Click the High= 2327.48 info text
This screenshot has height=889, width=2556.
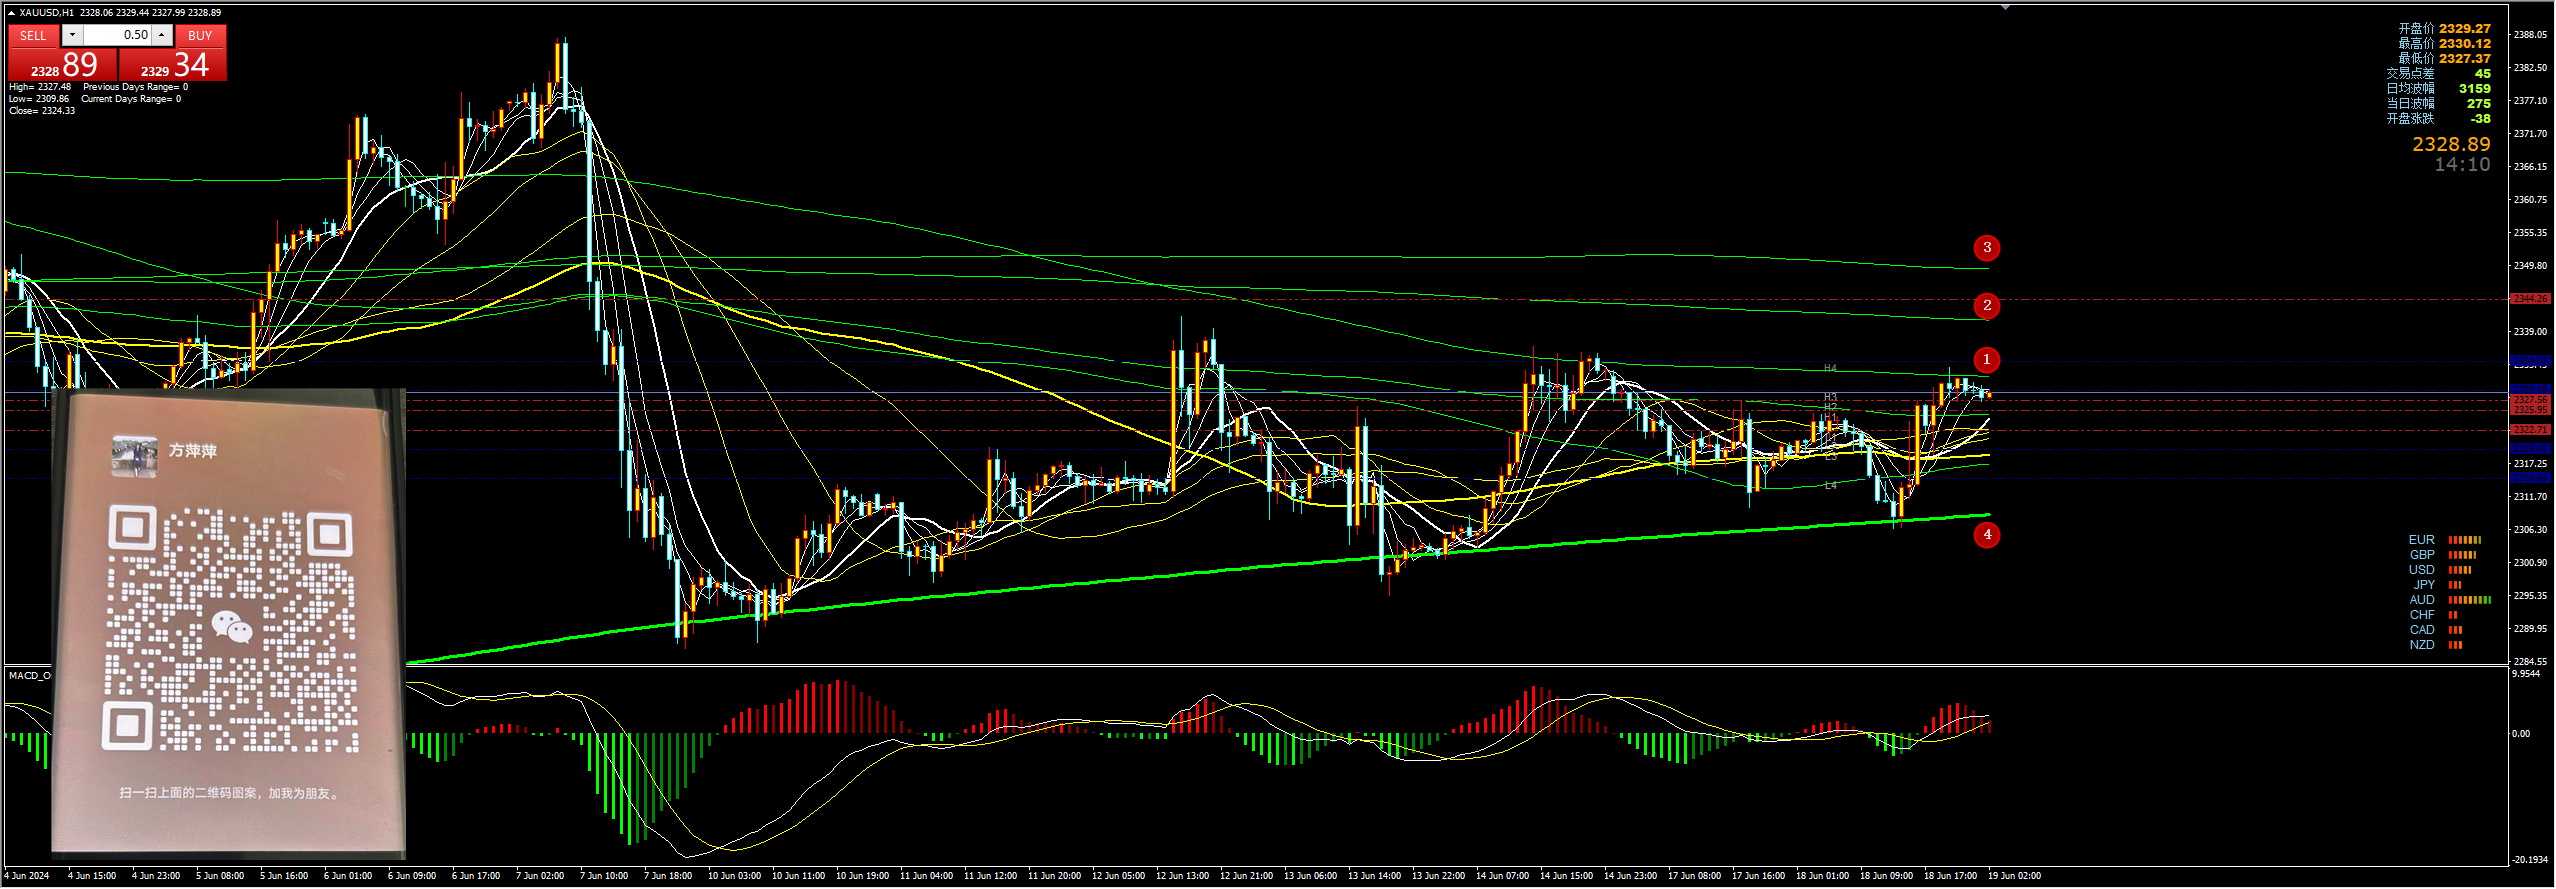point(40,87)
